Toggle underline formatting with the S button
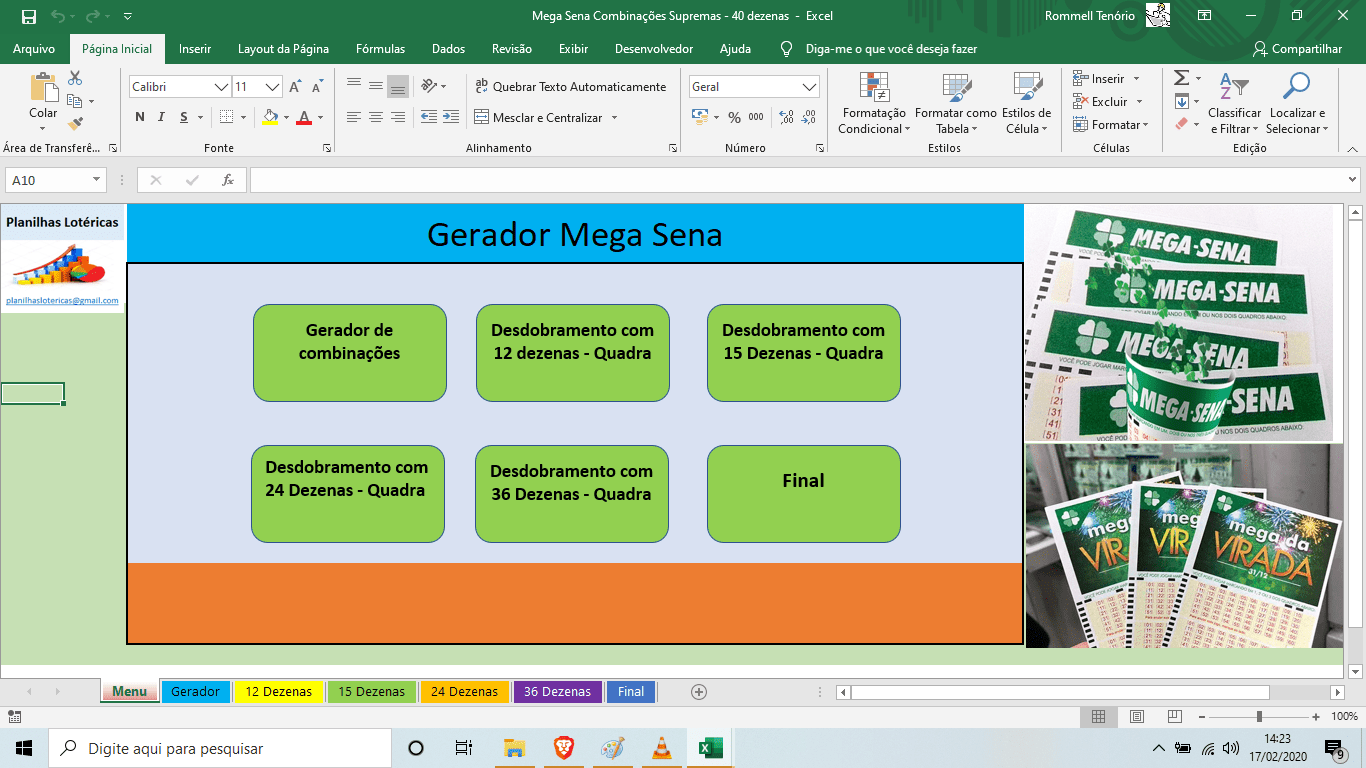The image size is (1366, 768). click(184, 117)
